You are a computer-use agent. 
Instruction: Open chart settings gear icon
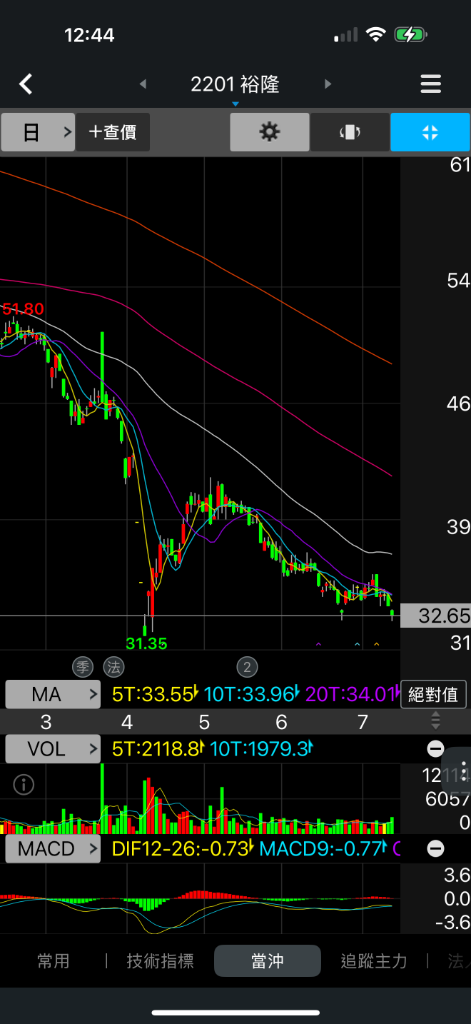click(x=269, y=132)
